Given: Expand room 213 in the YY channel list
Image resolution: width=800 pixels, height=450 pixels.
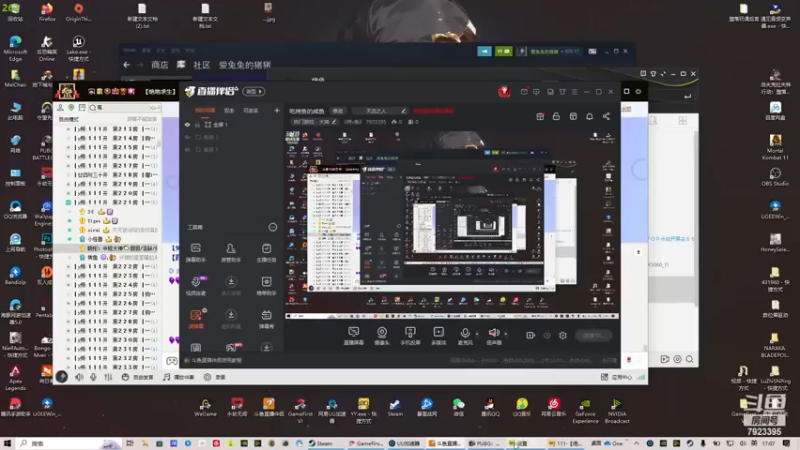Looking at the screenshot, I should click(x=68, y=129).
